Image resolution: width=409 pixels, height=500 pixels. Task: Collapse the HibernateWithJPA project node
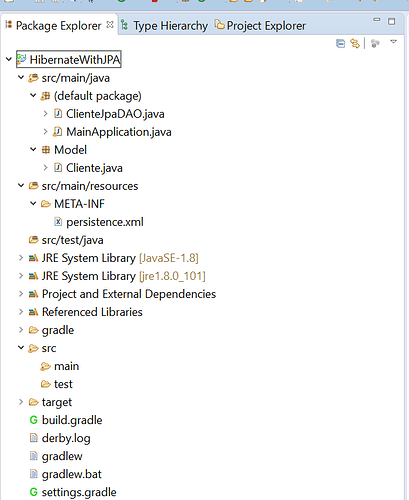(x=9, y=60)
